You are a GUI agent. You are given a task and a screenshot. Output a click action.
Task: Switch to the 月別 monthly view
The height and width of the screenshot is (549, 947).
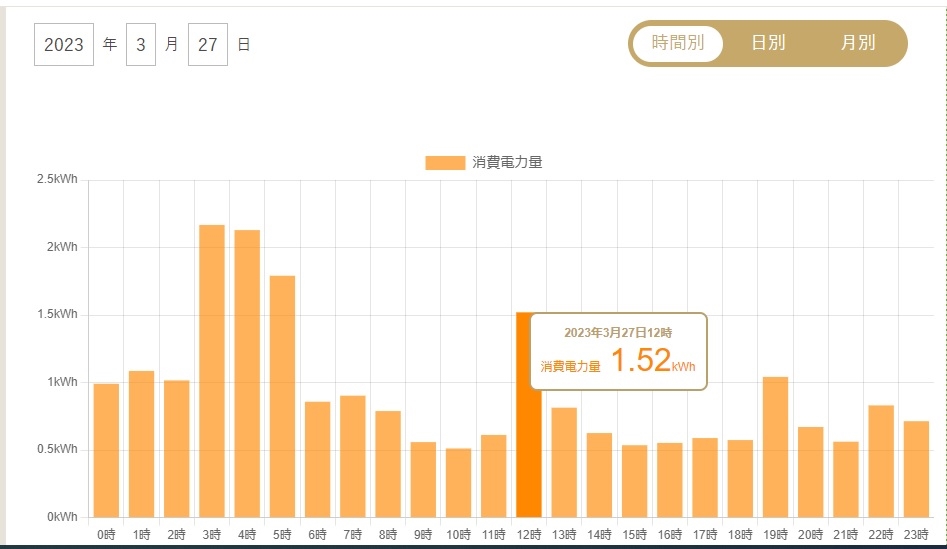click(x=858, y=43)
